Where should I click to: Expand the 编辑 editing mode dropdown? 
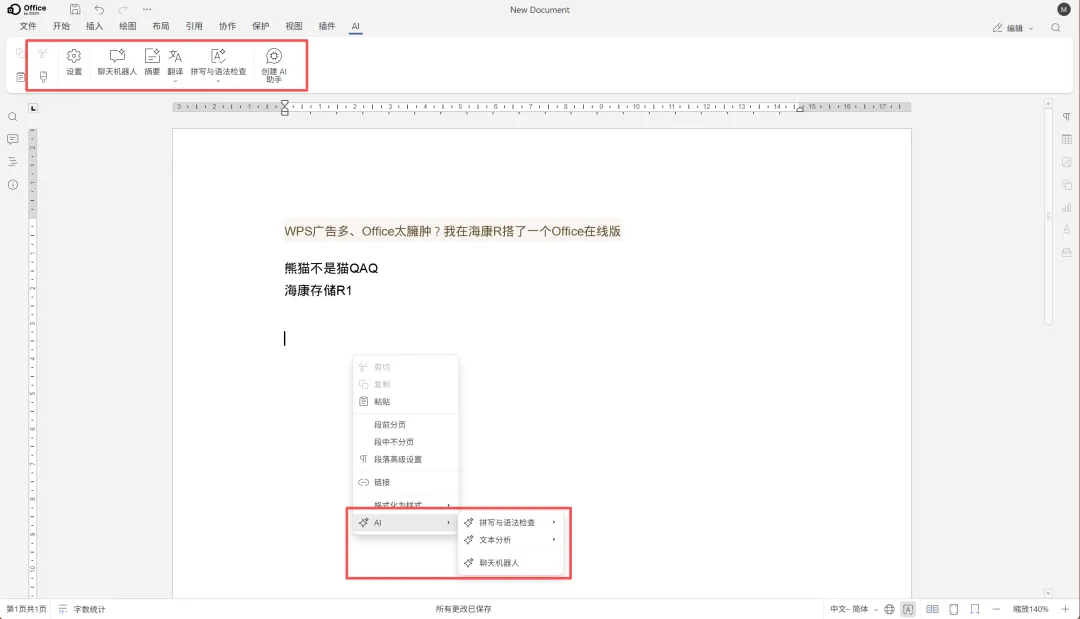click(1014, 28)
